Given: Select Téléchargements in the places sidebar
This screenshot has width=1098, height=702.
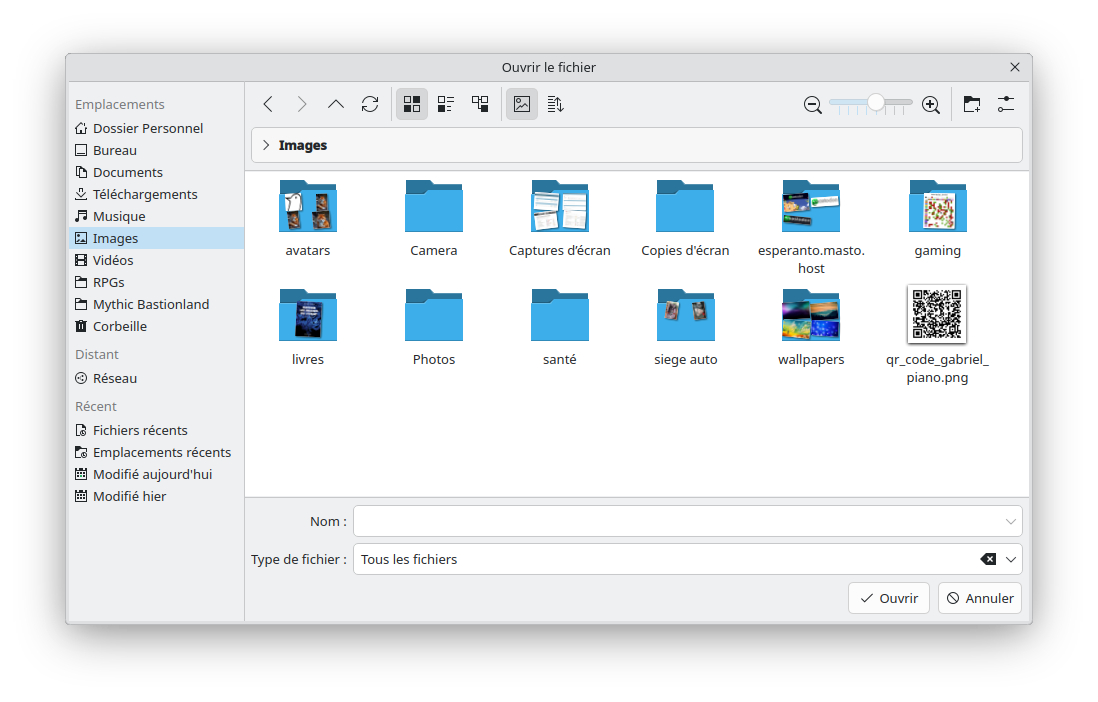Looking at the screenshot, I should point(145,194).
